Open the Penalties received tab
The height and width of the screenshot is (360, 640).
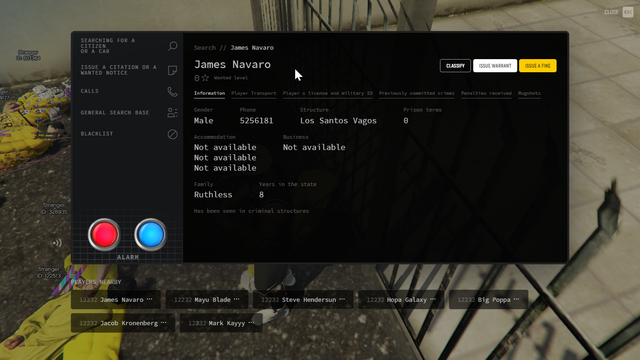point(486,93)
